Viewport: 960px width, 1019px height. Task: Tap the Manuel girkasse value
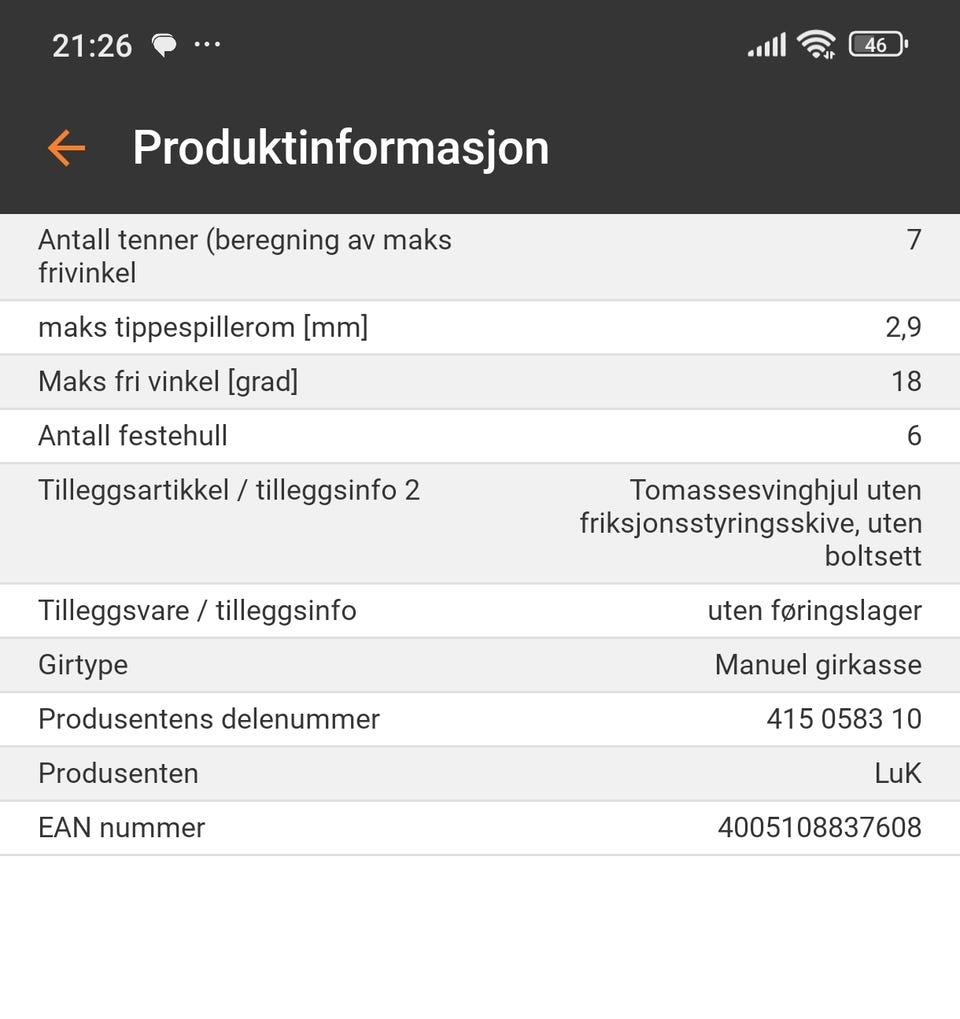pos(818,665)
